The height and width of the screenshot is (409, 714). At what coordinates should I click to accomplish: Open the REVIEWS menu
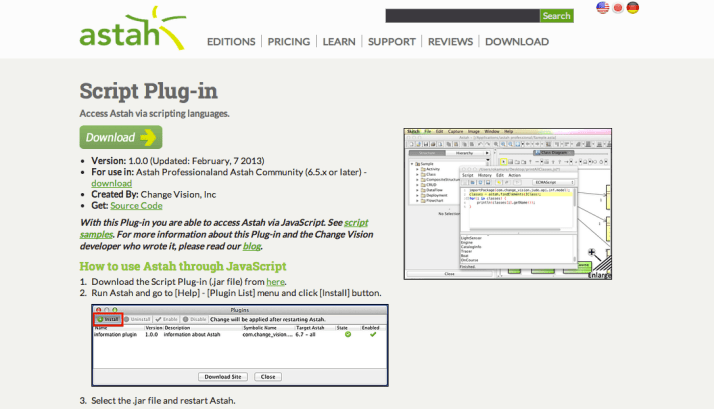tap(450, 42)
